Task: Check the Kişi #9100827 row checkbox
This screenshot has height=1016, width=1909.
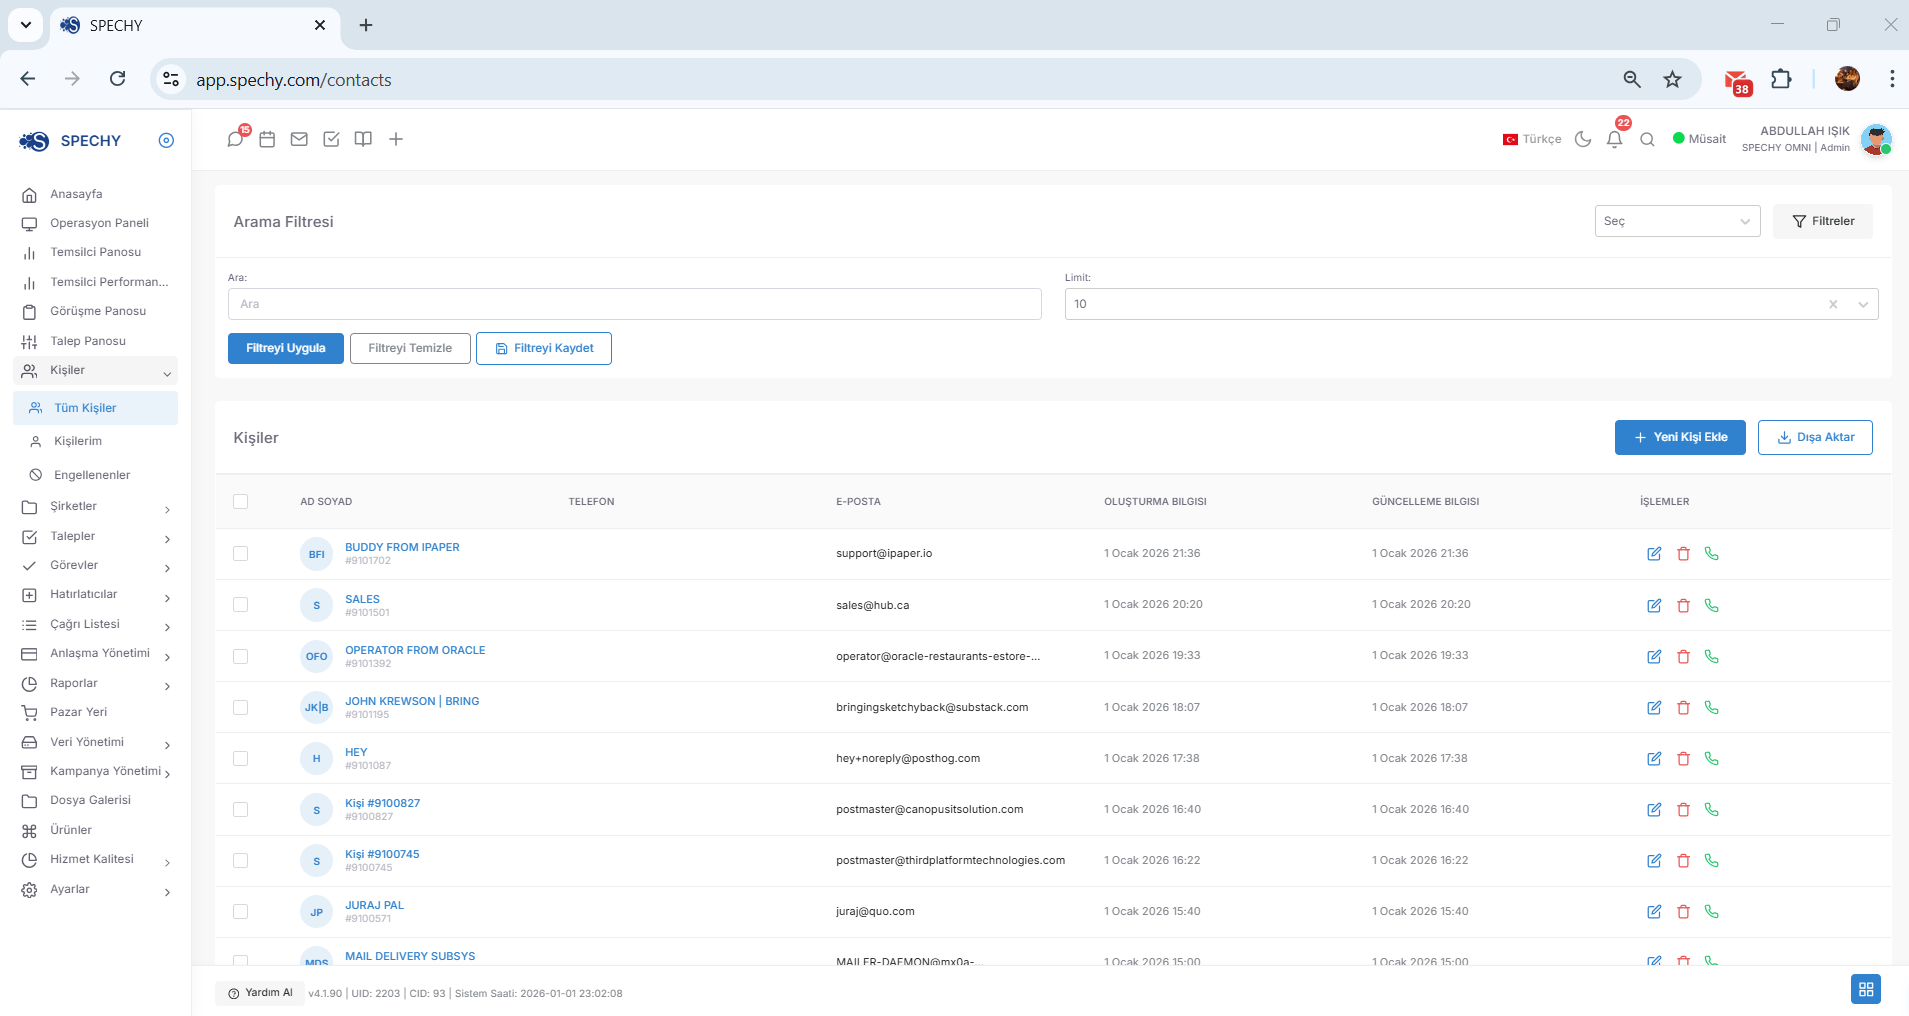Action: [240, 809]
